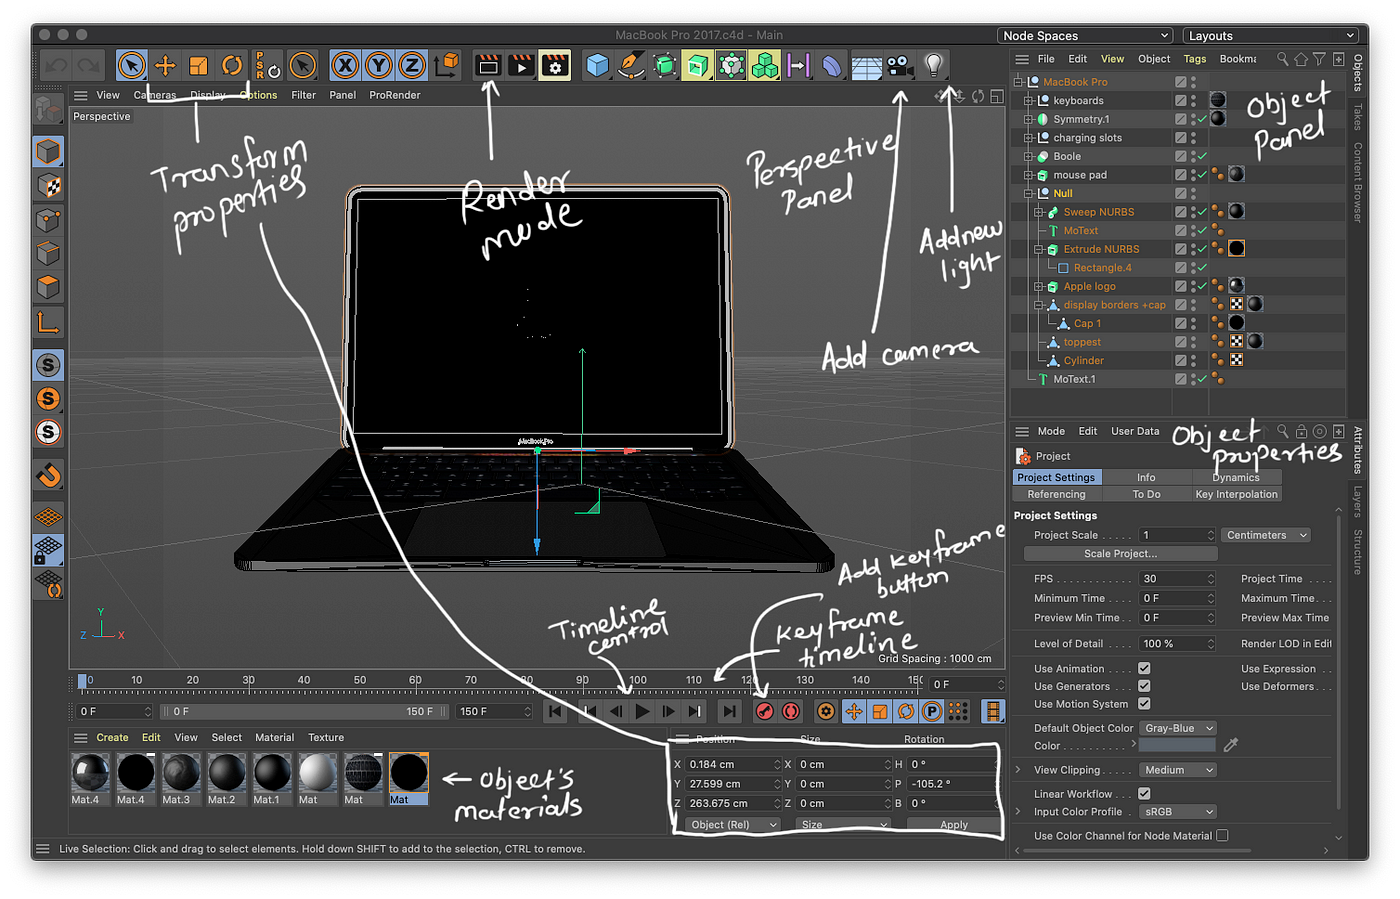Open Tags menu in Object panel
Screen dimensions: 1400x899
click(x=1195, y=59)
